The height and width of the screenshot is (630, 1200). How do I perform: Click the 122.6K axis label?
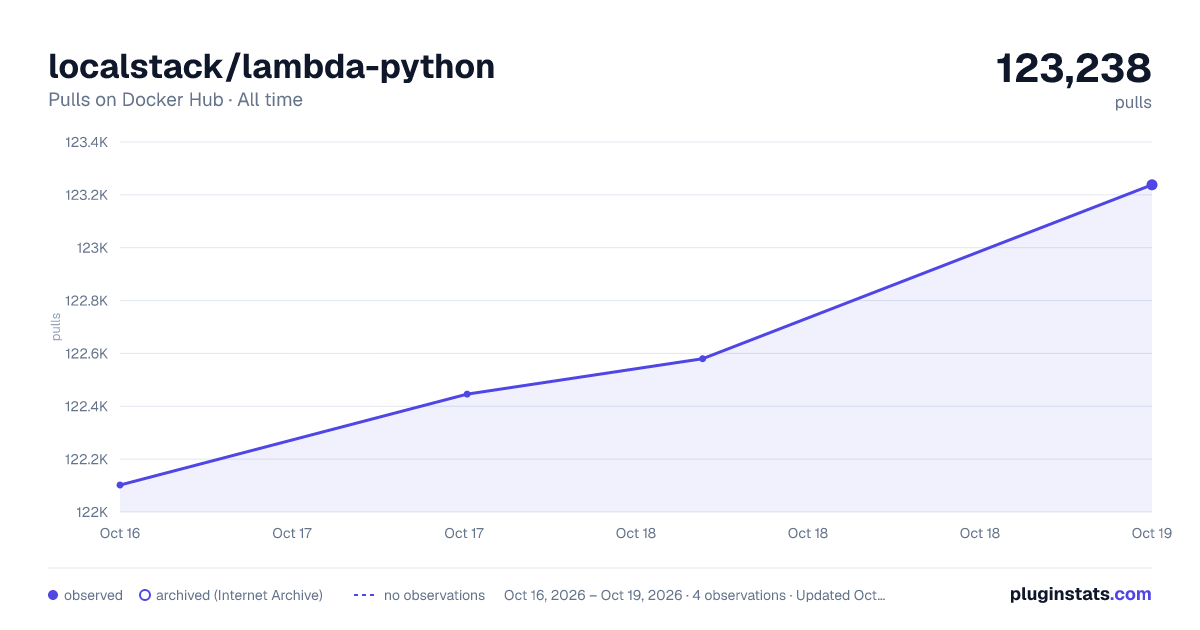[87, 354]
